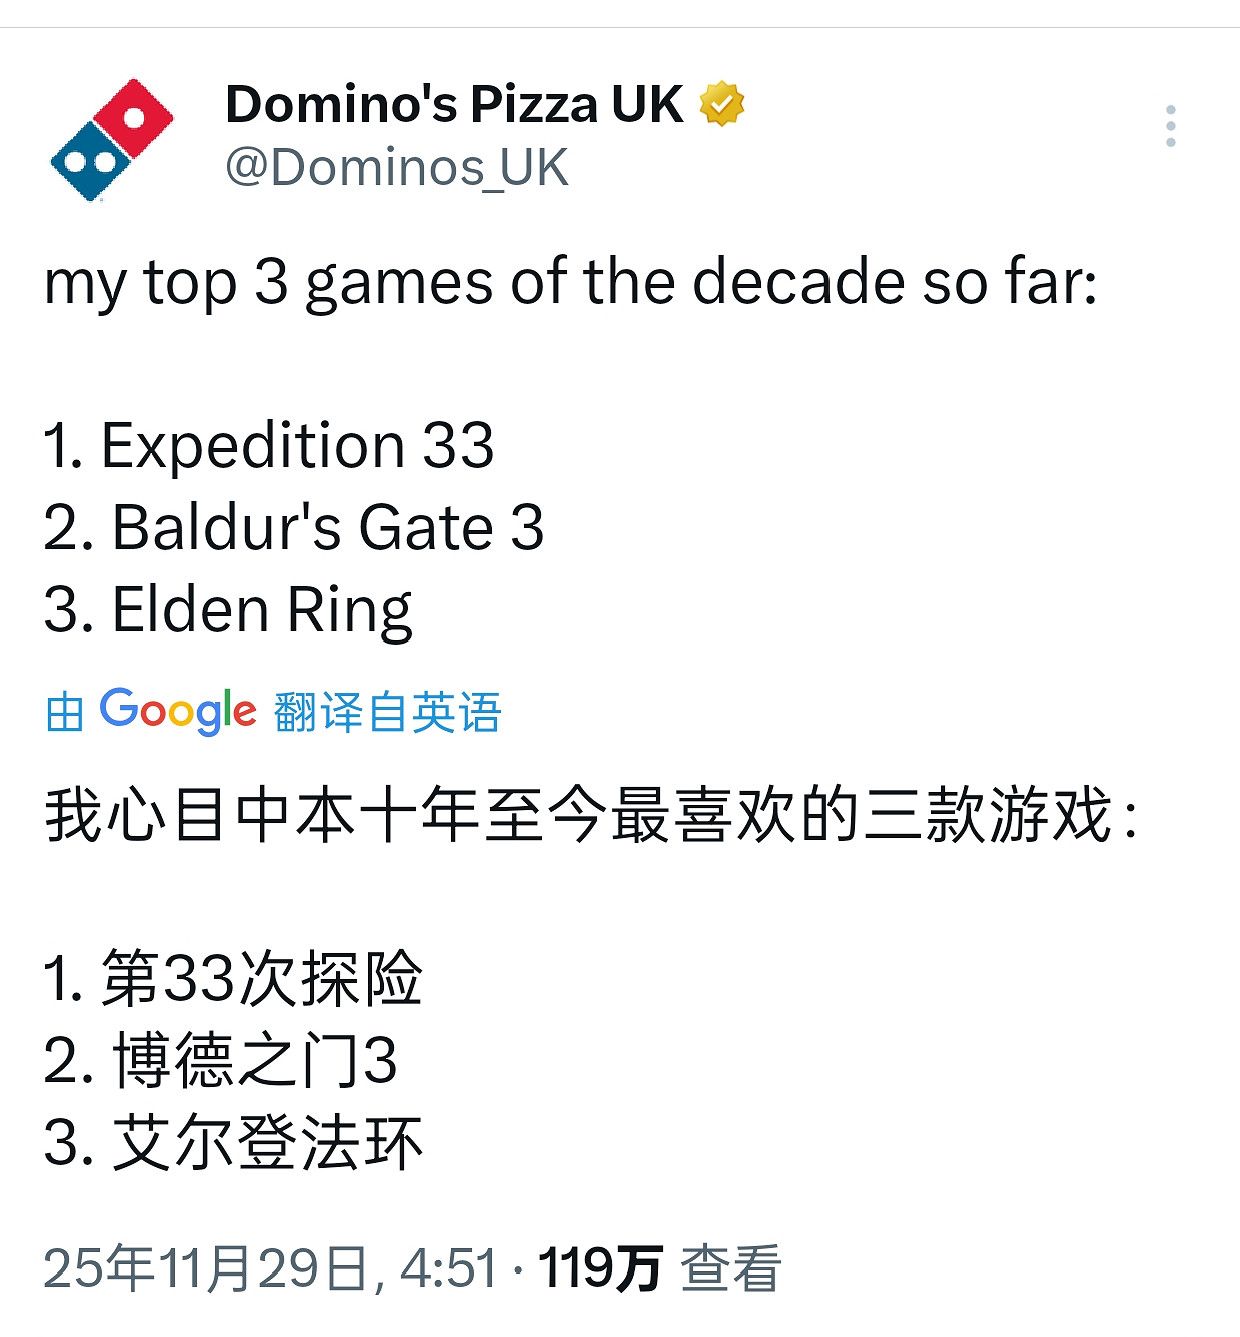Viewport: 1240px width, 1337px height.
Task: Click the 博德之门3 translated line
Action: [221, 1060]
